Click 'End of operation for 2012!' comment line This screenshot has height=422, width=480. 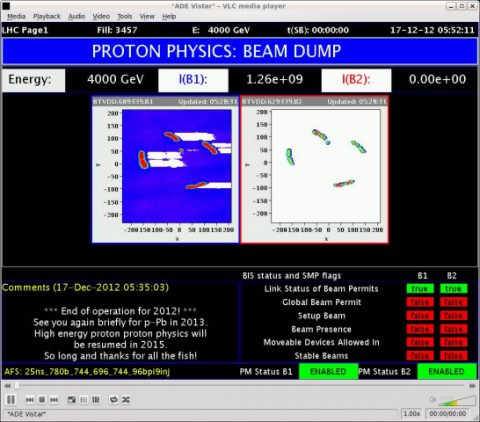click(120, 311)
